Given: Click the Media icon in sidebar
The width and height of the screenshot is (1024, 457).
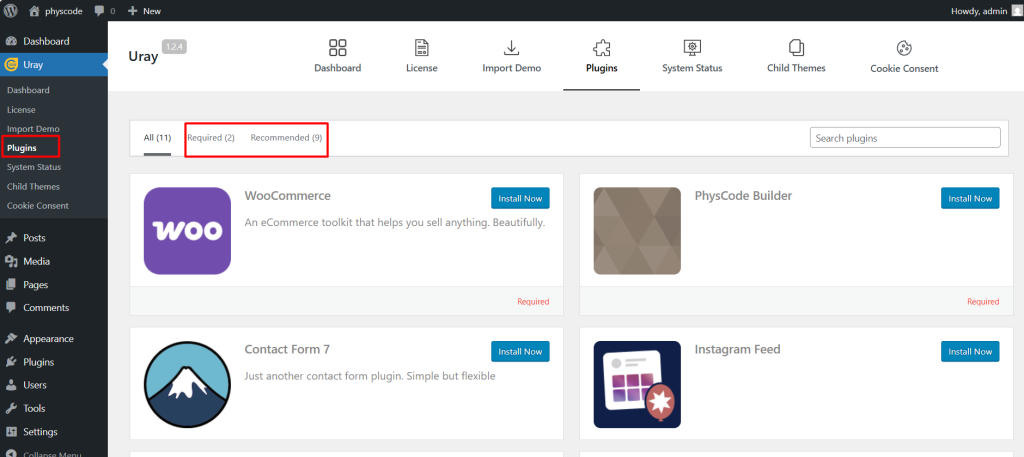Looking at the screenshot, I should point(11,261).
